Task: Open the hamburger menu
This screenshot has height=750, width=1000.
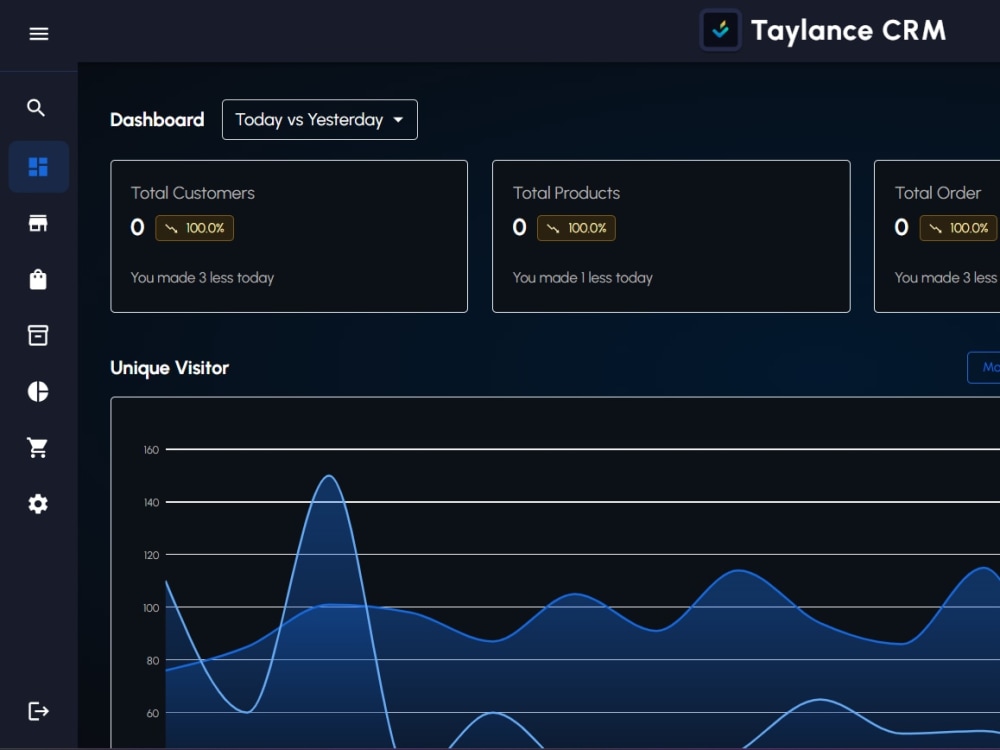Action: click(39, 34)
